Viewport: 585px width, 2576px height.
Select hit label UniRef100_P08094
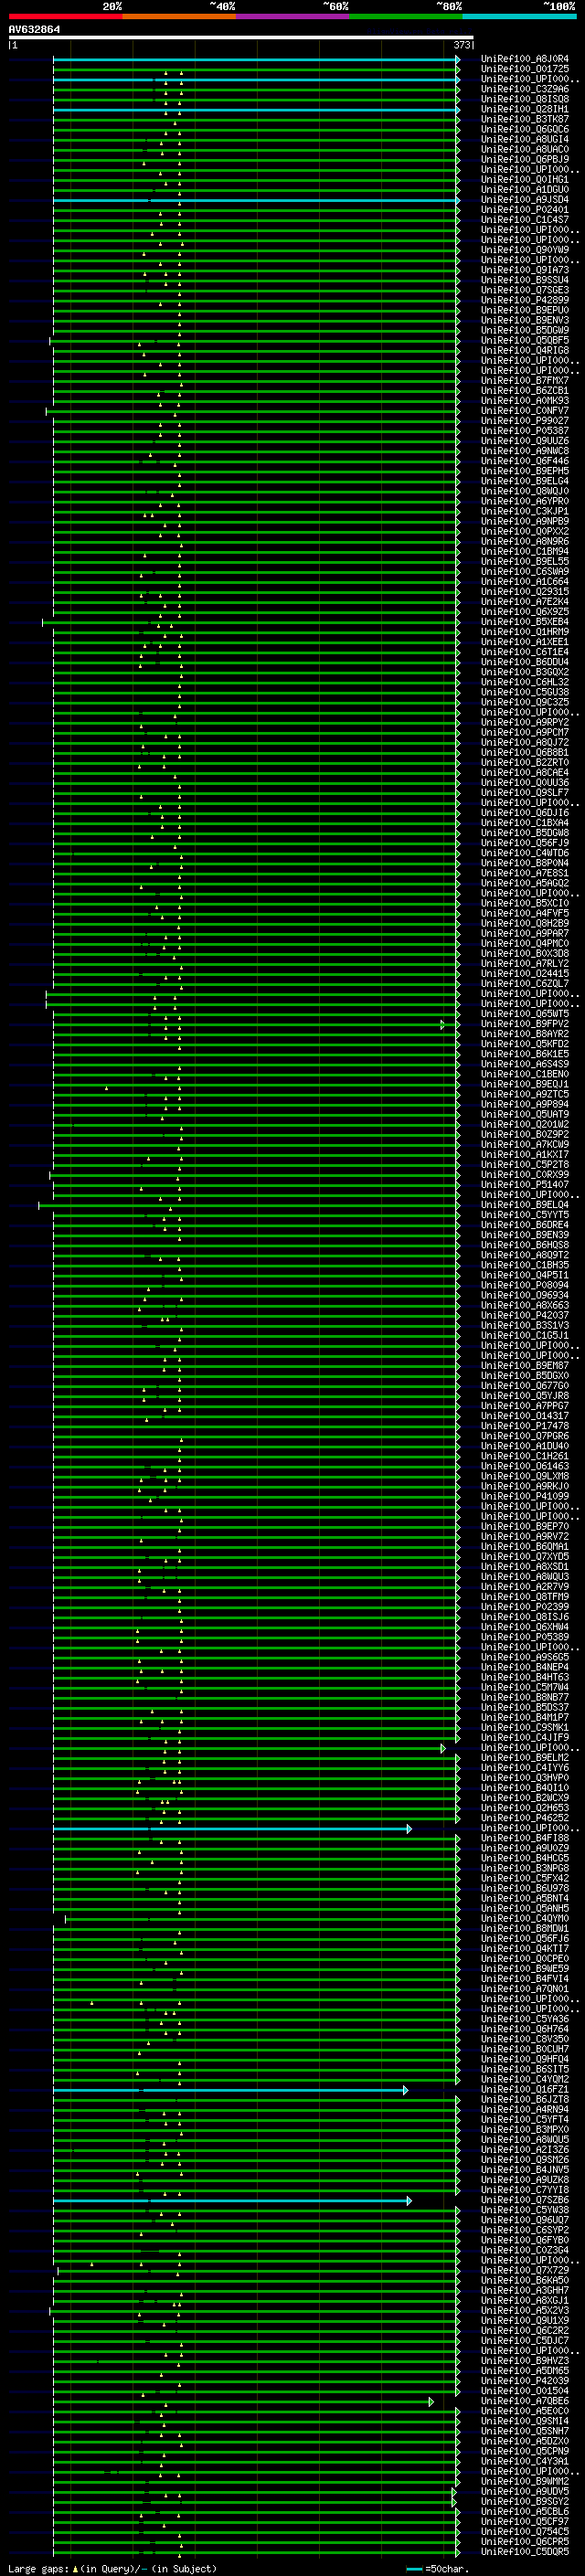click(525, 1286)
